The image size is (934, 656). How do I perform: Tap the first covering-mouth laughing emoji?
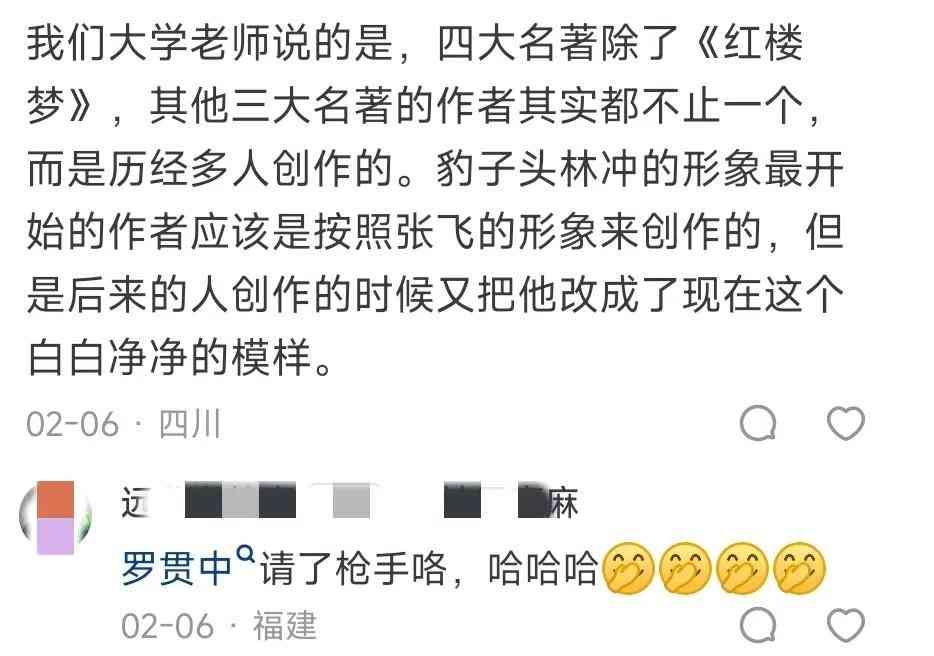628,568
